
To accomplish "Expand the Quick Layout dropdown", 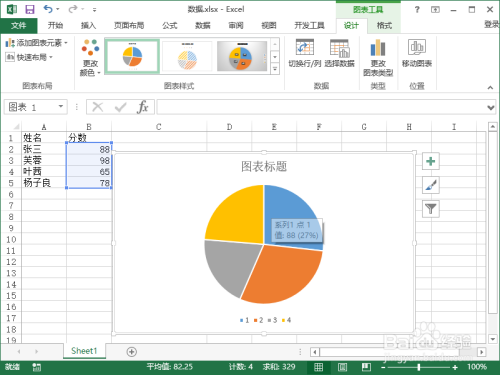I will point(29,57).
